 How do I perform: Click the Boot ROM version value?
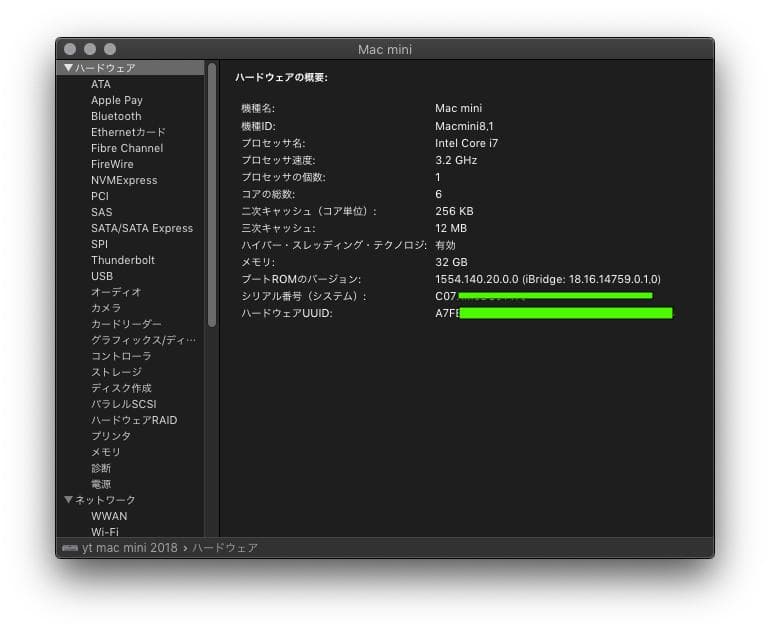pyautogui.click(x=548, y=279)
